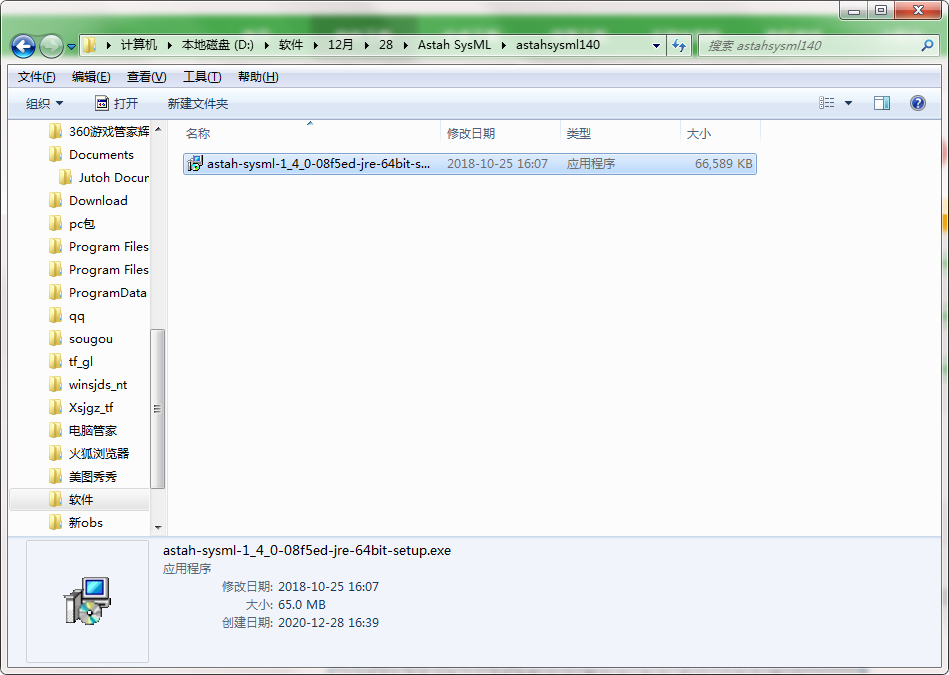
Task: Navigate to 软件 via the breadcrumb link
Action: click(291, 45)
